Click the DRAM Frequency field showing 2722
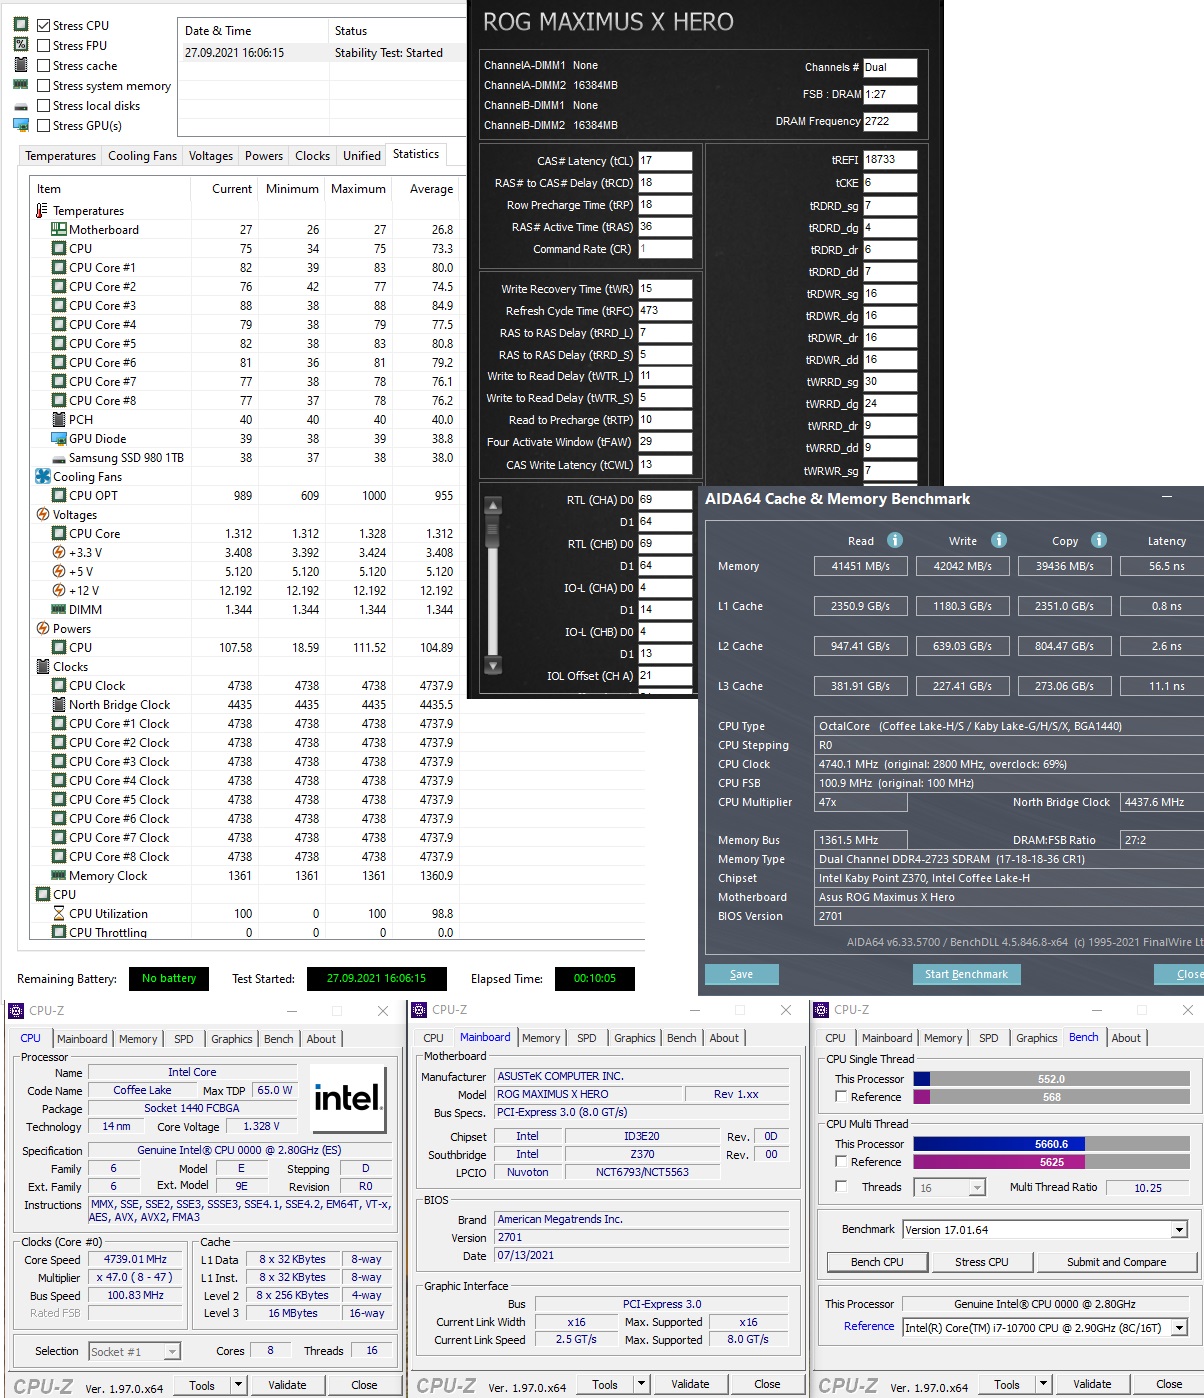 (890, 121)
